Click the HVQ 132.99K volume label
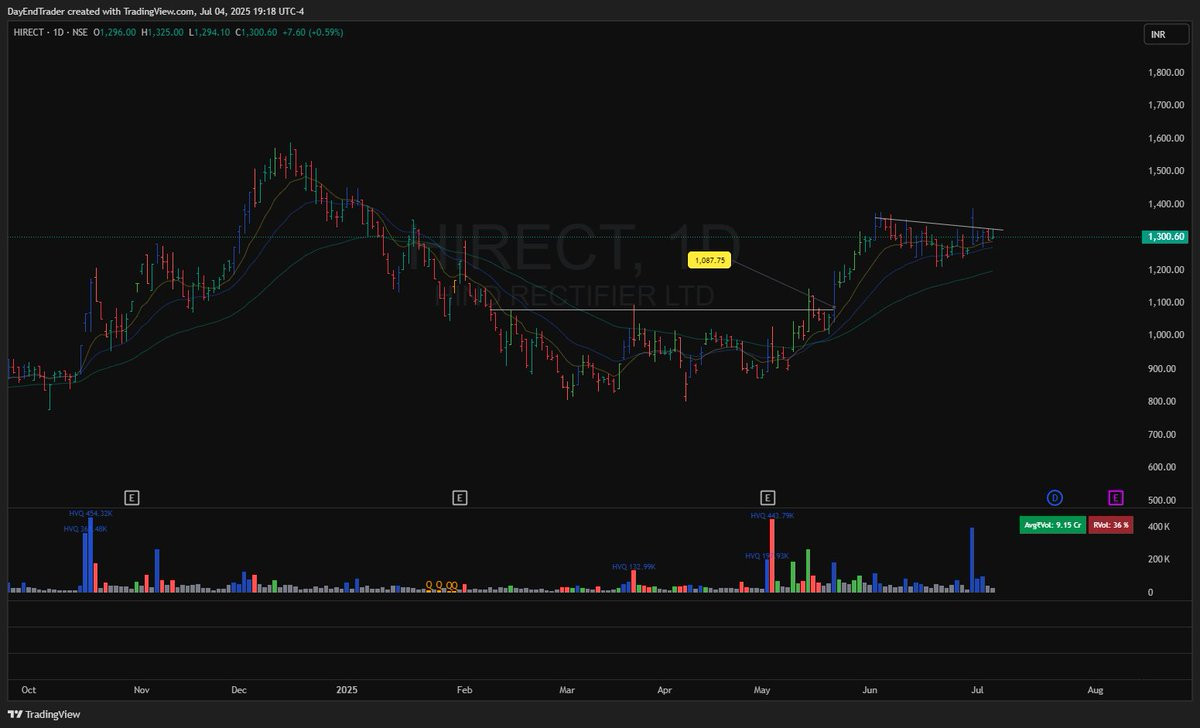1200x728 pixels. [x=634, y=567]
